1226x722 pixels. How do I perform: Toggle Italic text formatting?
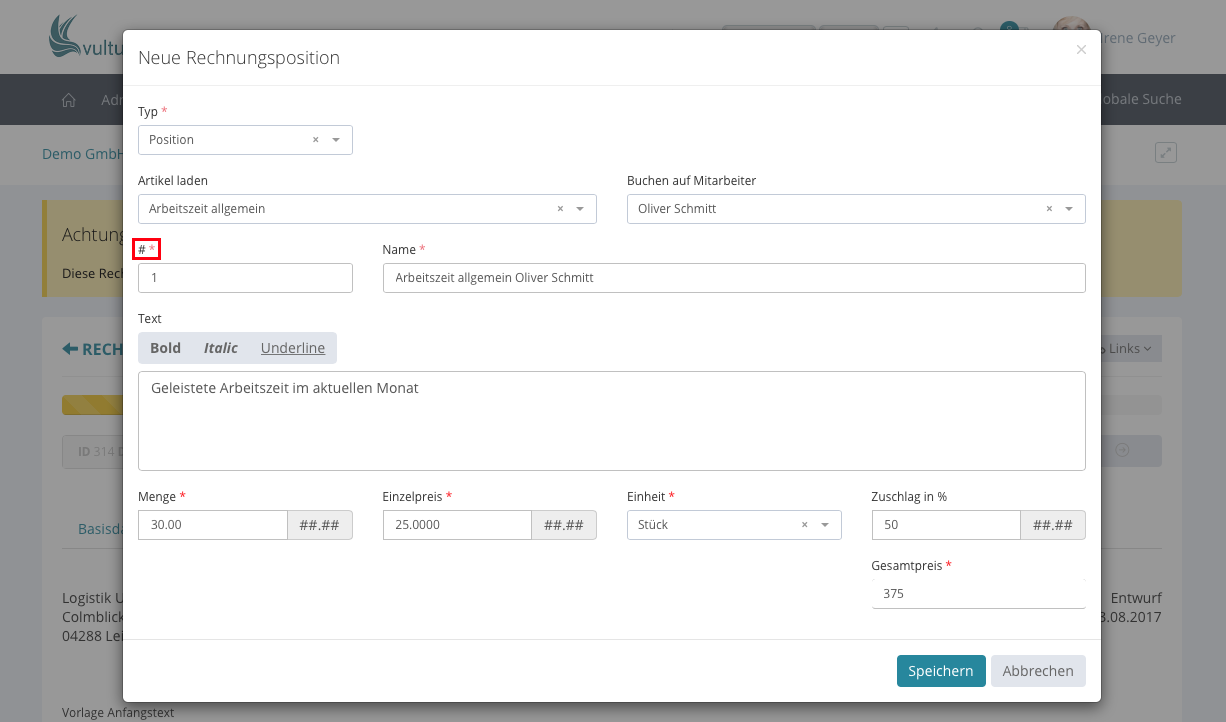click(221, 348)
